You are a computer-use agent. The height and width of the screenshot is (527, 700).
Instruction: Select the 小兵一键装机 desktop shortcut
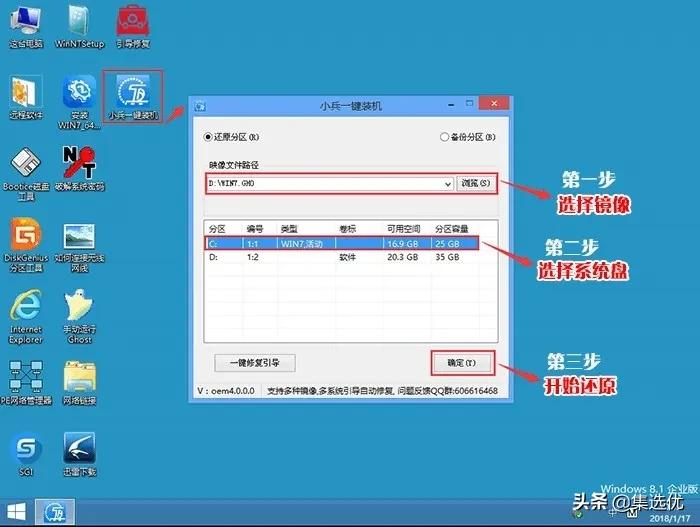(x=133, y=97)
